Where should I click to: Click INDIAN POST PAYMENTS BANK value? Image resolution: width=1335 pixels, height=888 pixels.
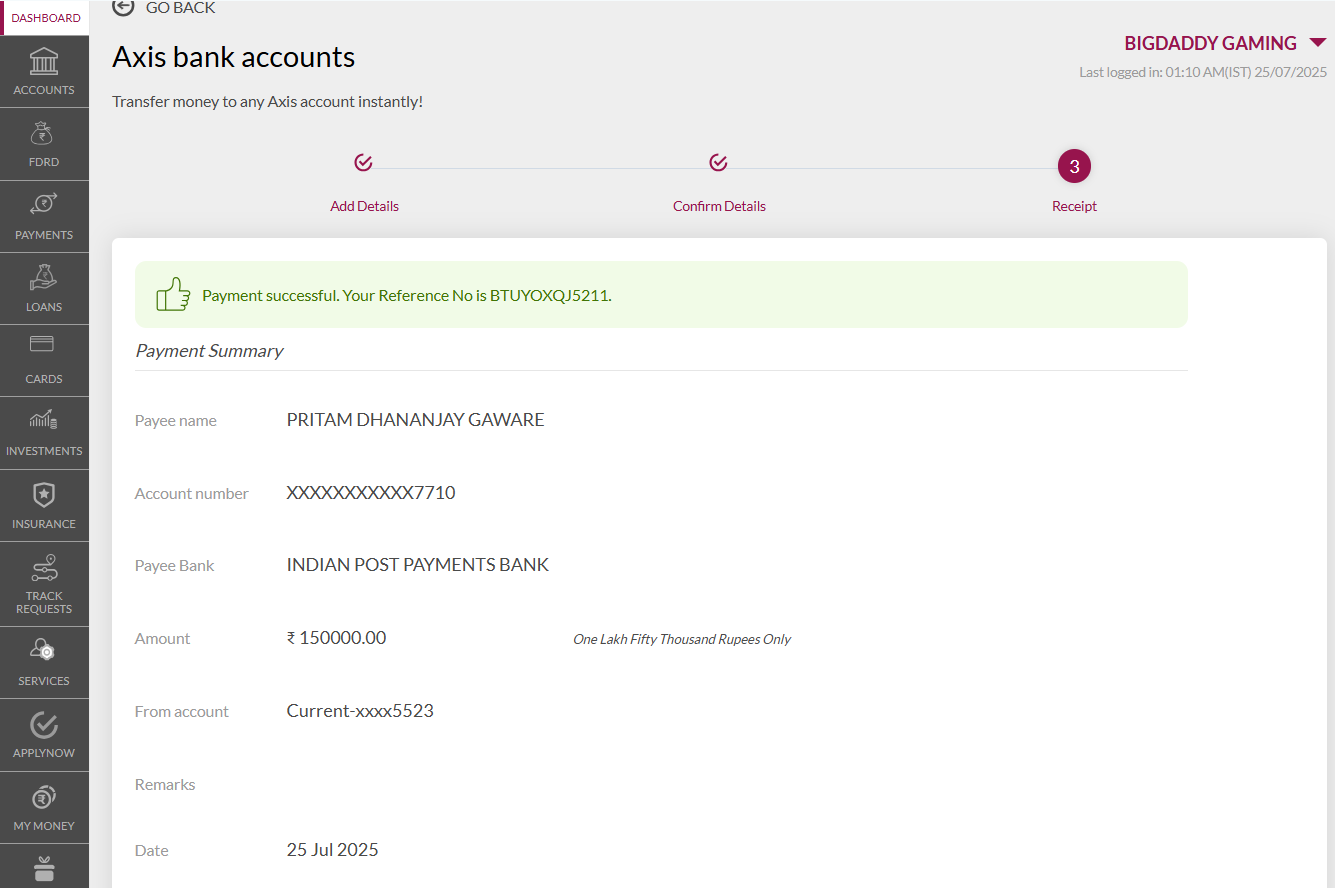(x=418, y=565)
